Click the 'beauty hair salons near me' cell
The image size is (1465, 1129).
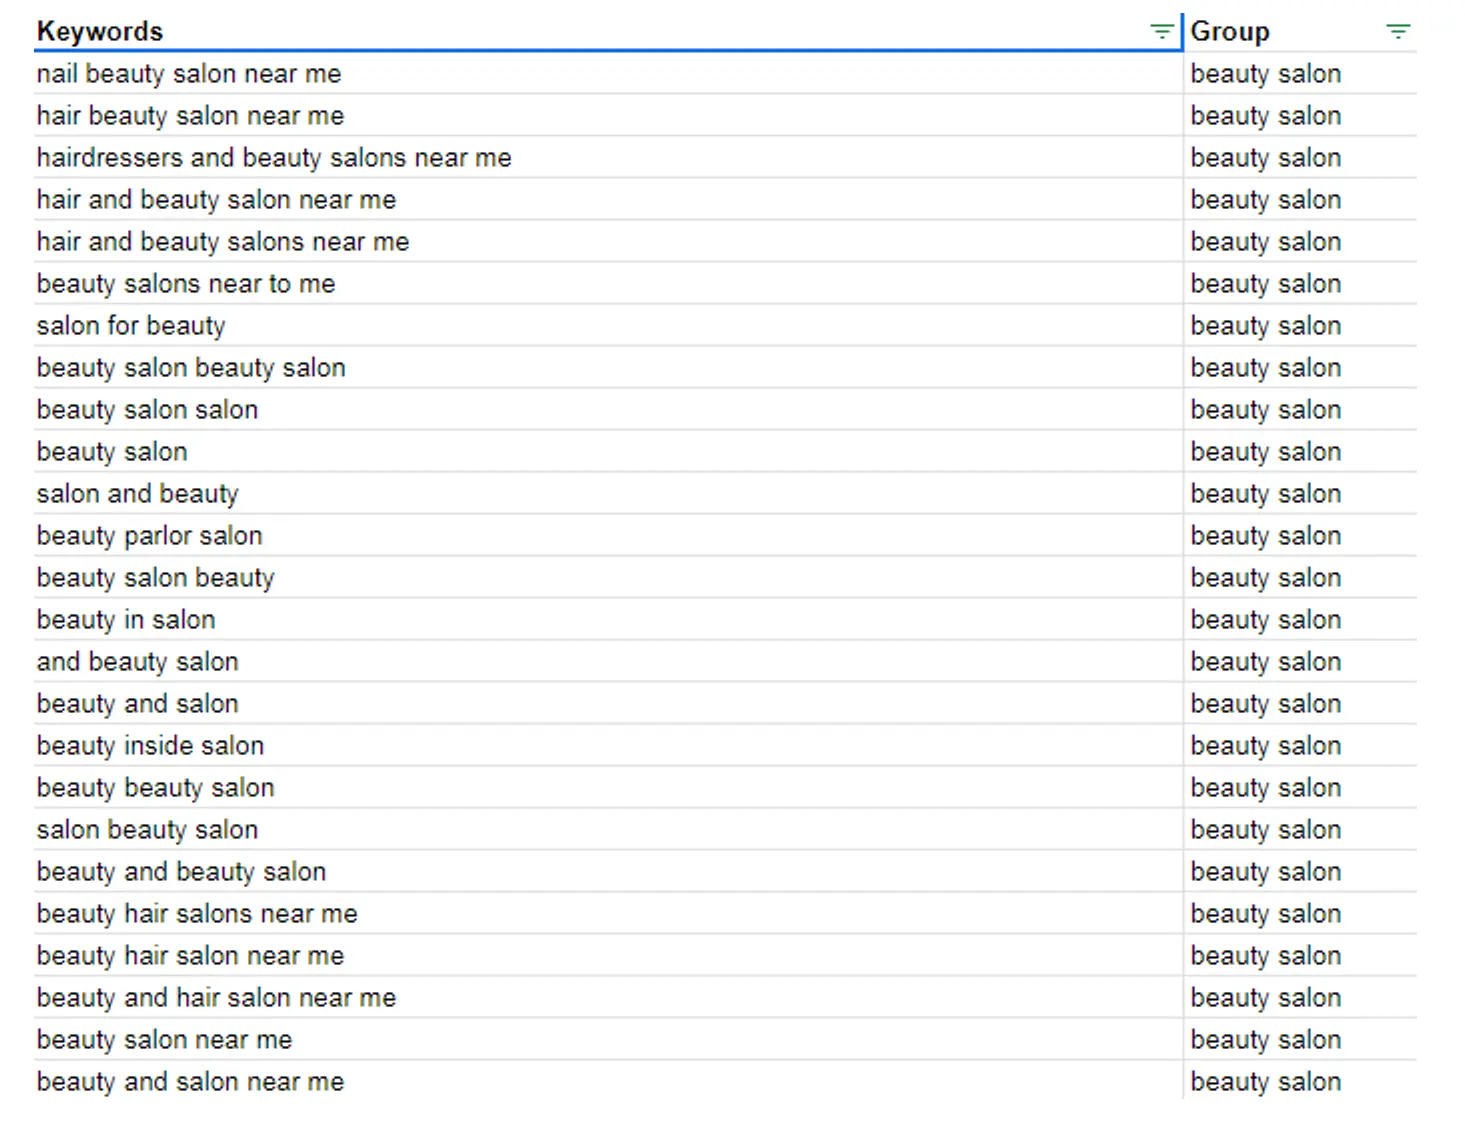(x=197, y=913)
